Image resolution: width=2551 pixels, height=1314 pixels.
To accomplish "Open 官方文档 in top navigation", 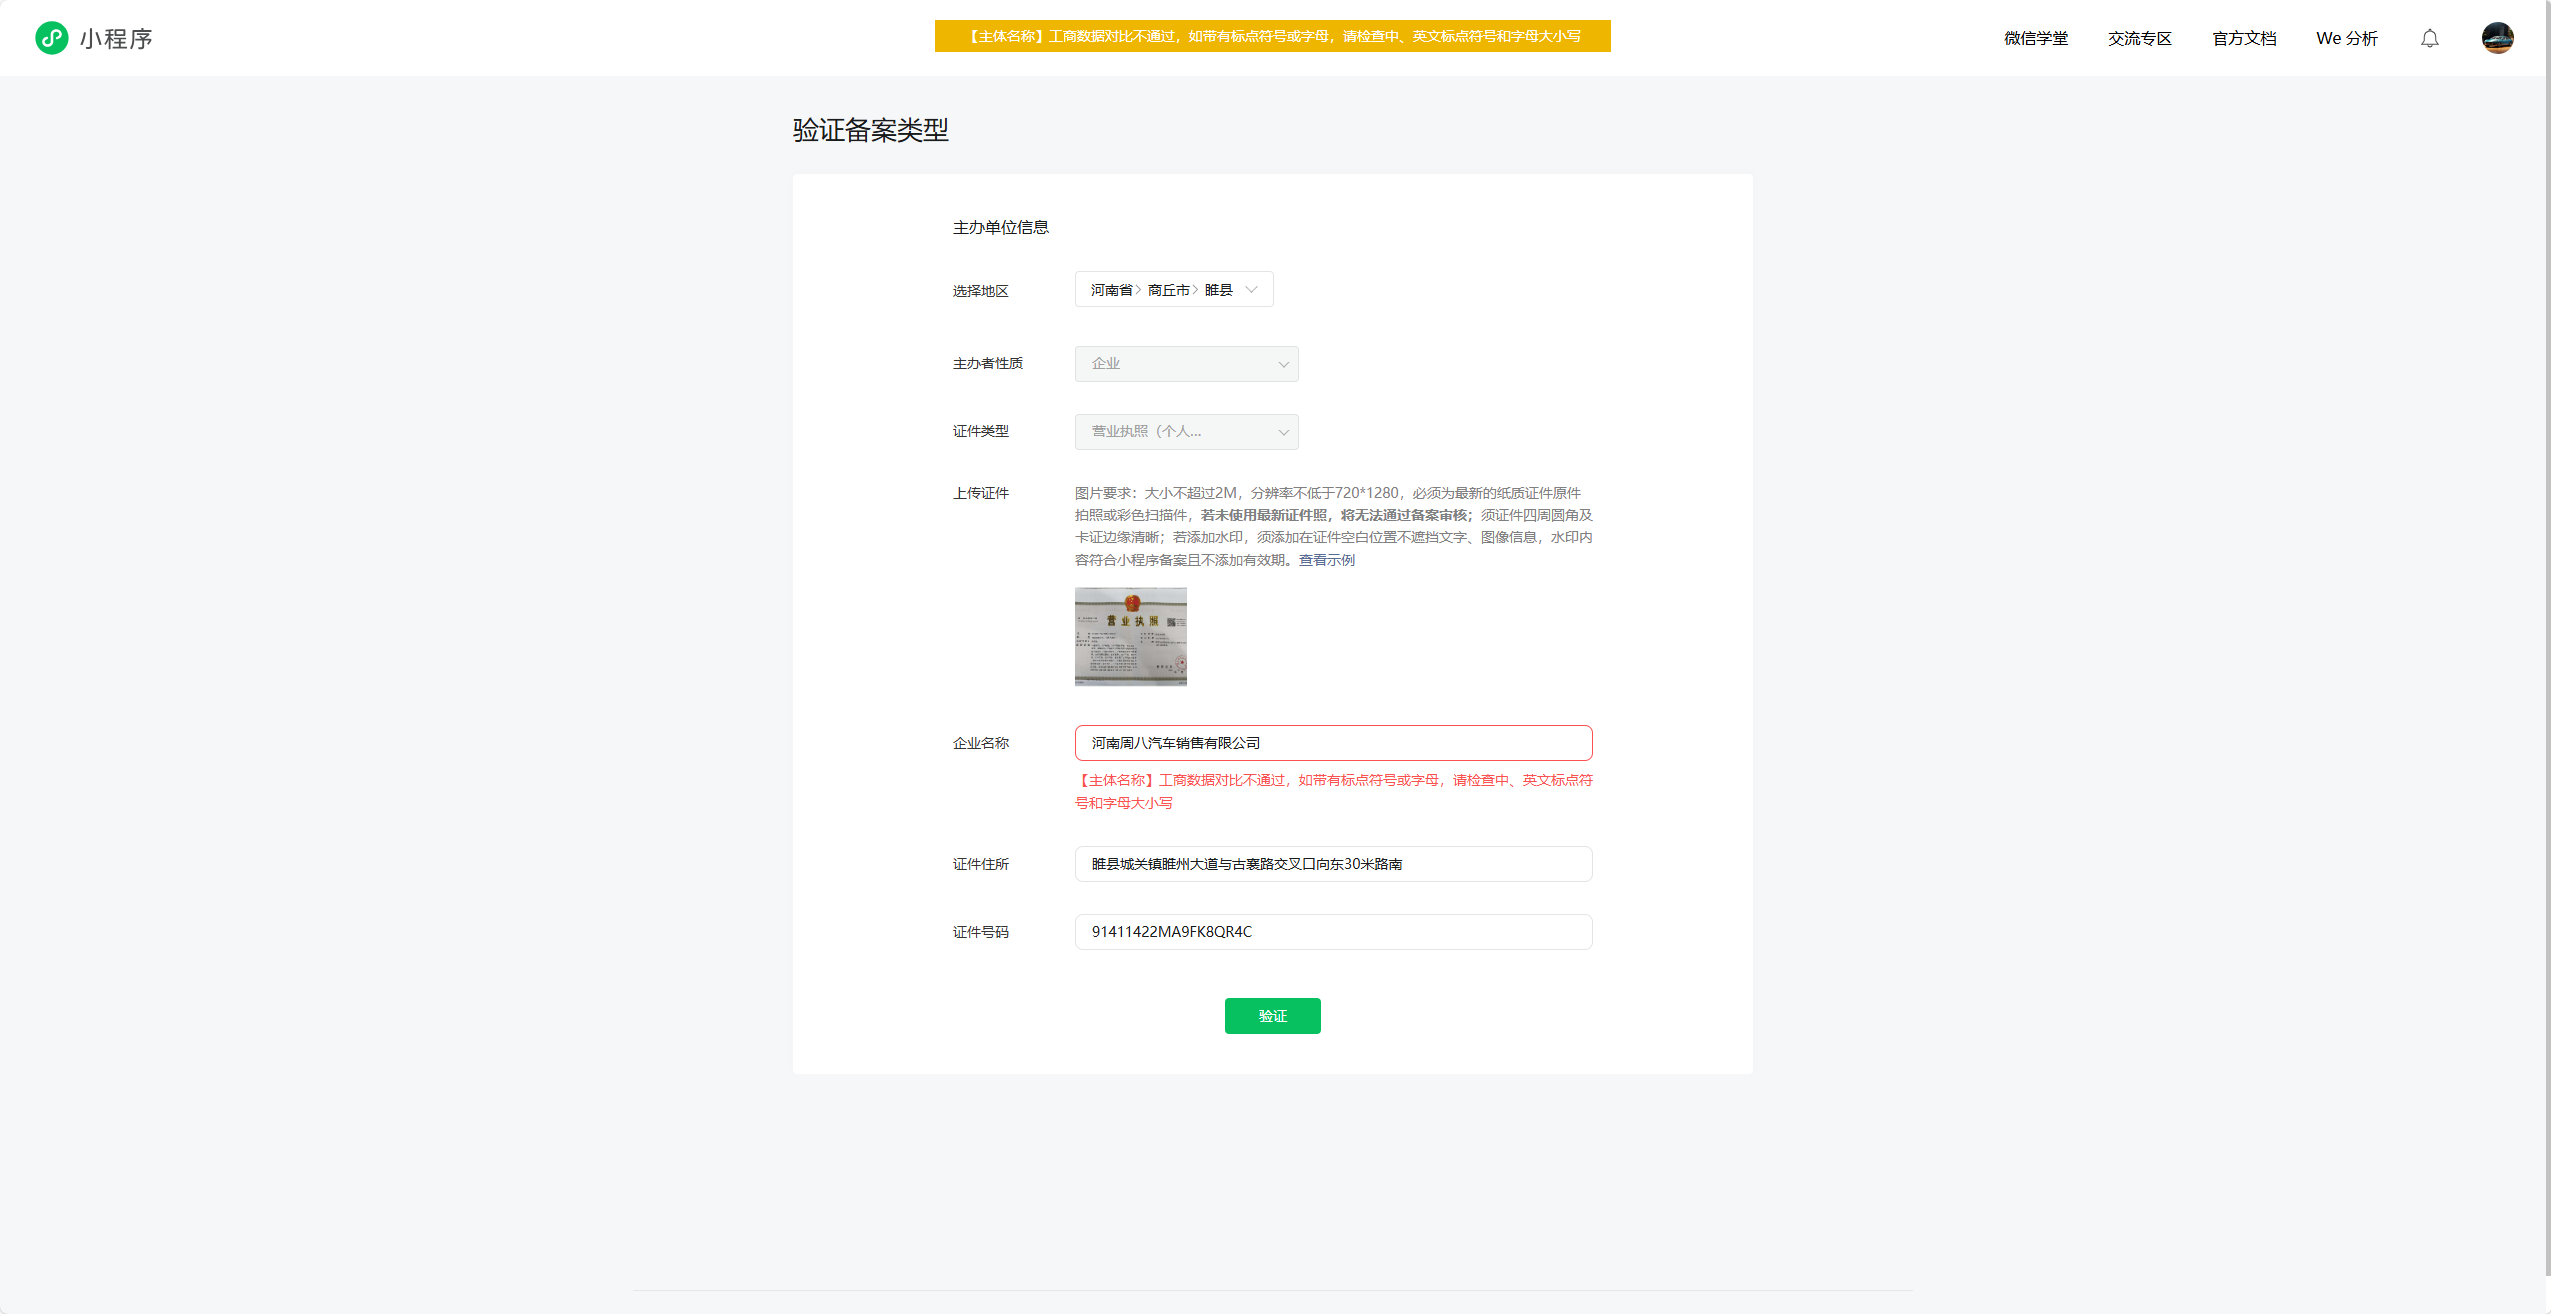I will tap(2243, 38).
